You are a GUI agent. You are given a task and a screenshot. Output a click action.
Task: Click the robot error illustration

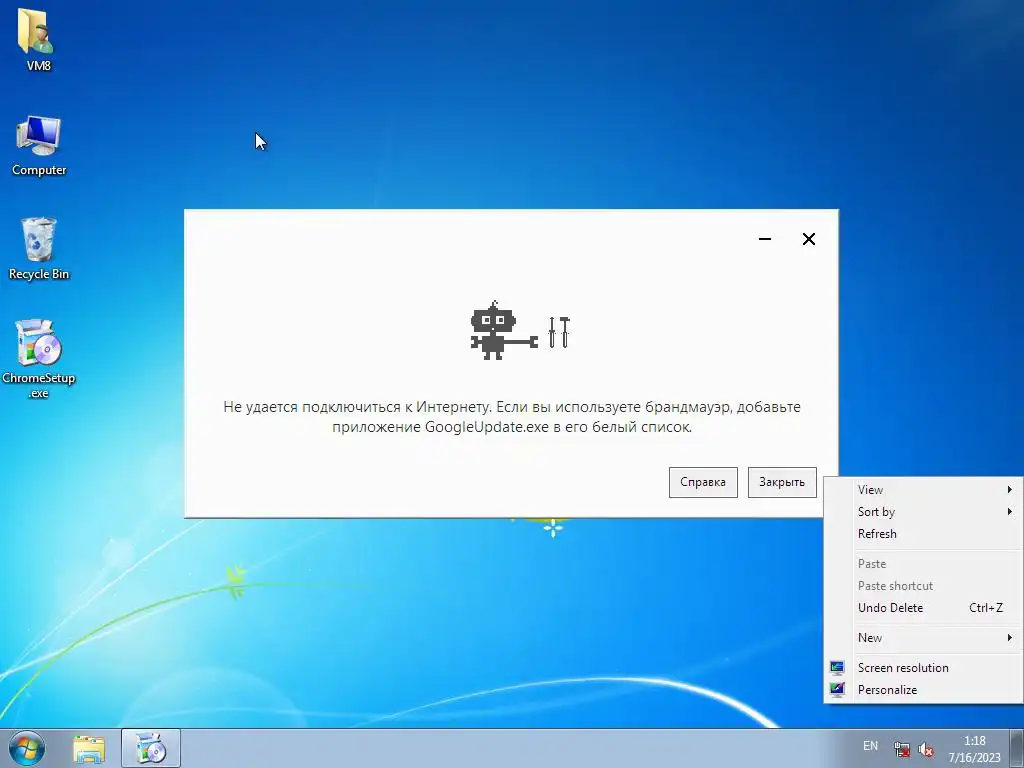pos(520,330)
